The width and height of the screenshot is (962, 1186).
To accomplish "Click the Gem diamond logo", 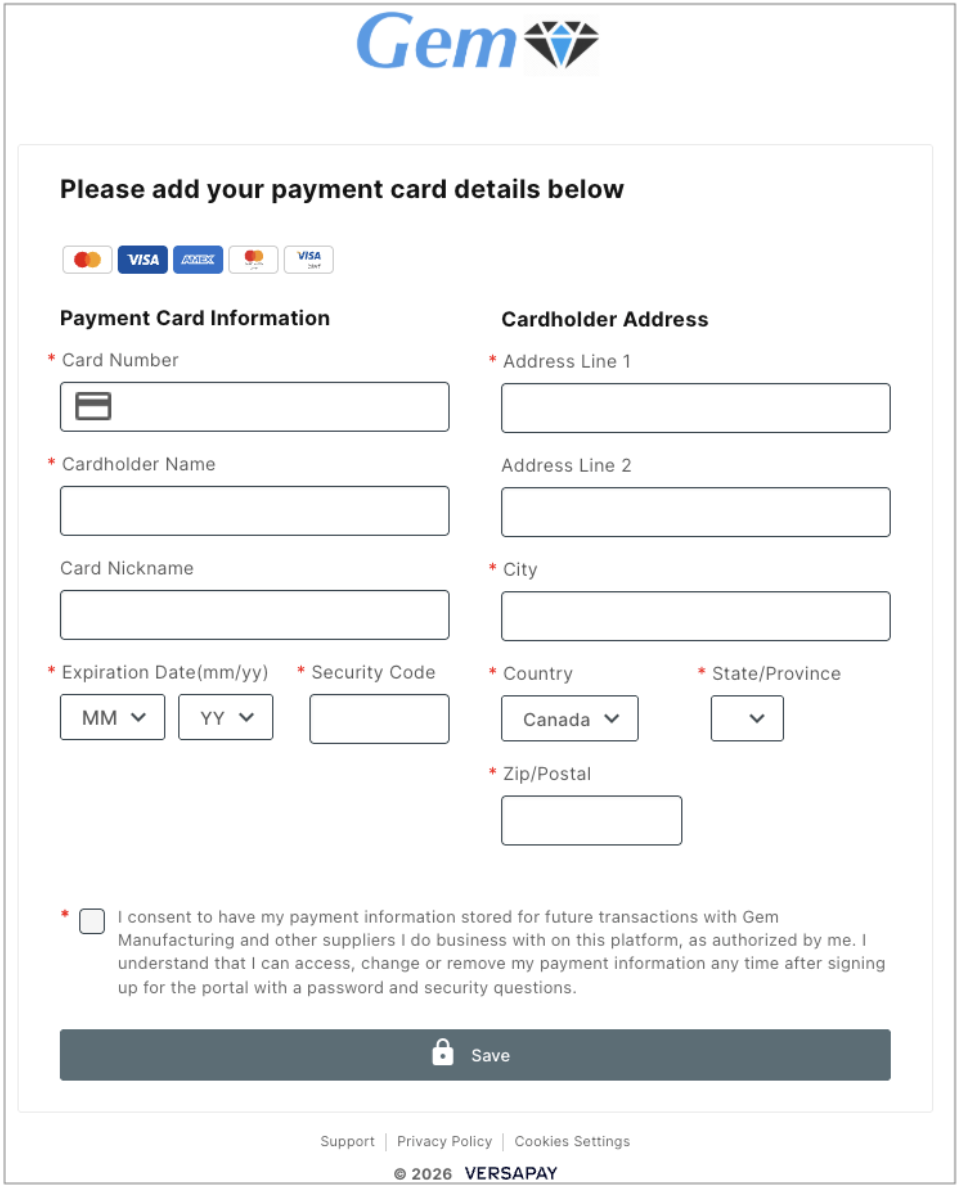I will [561, 45].
